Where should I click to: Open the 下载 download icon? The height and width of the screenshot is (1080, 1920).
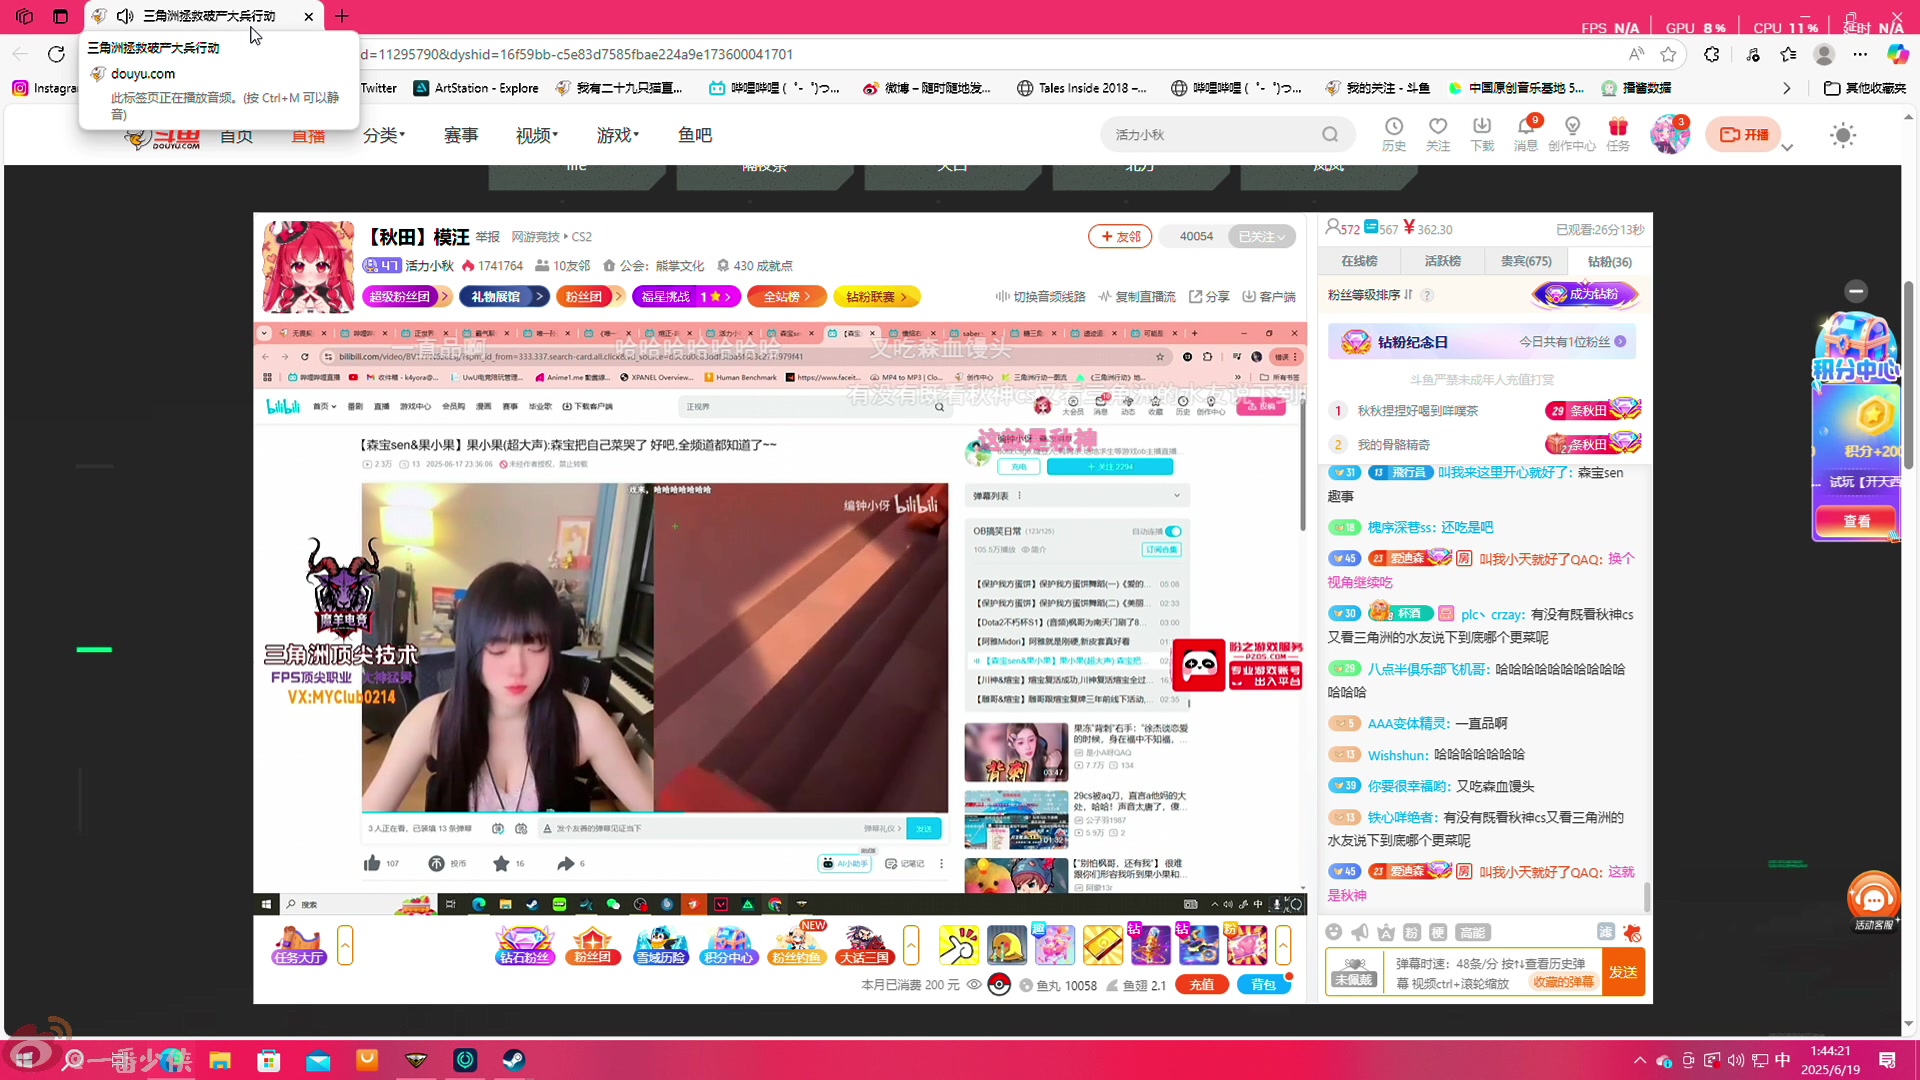pyautogui.click(x=1482, y=134)
